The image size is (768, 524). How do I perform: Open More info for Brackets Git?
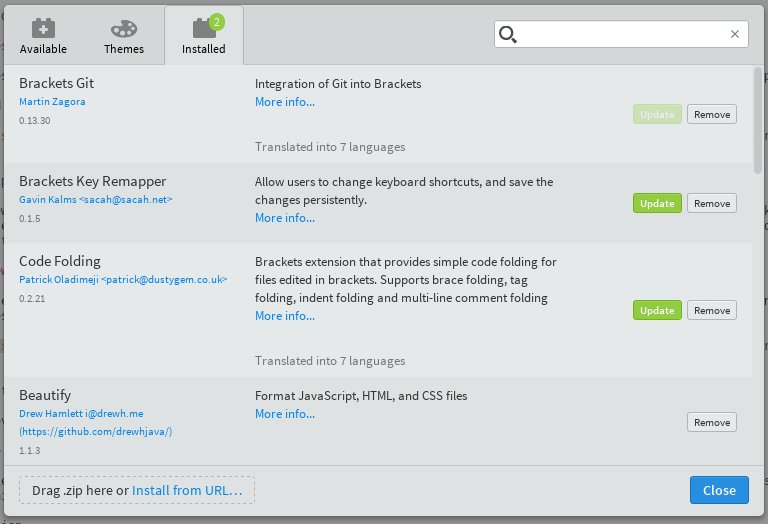pos(285,102)
